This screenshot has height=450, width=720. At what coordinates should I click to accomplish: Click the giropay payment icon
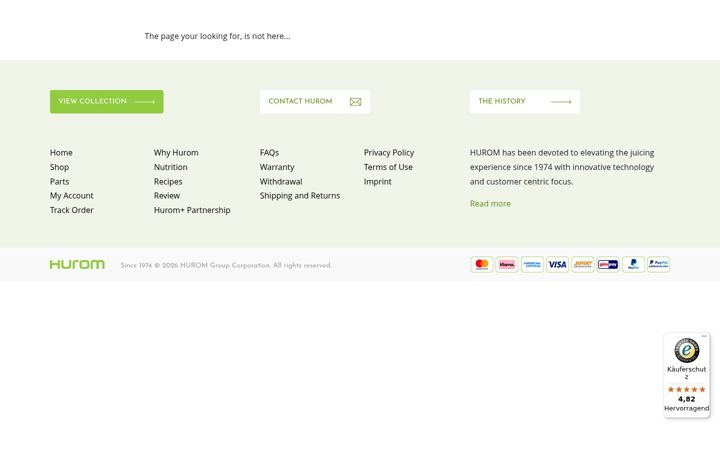[x=608, y=264]
